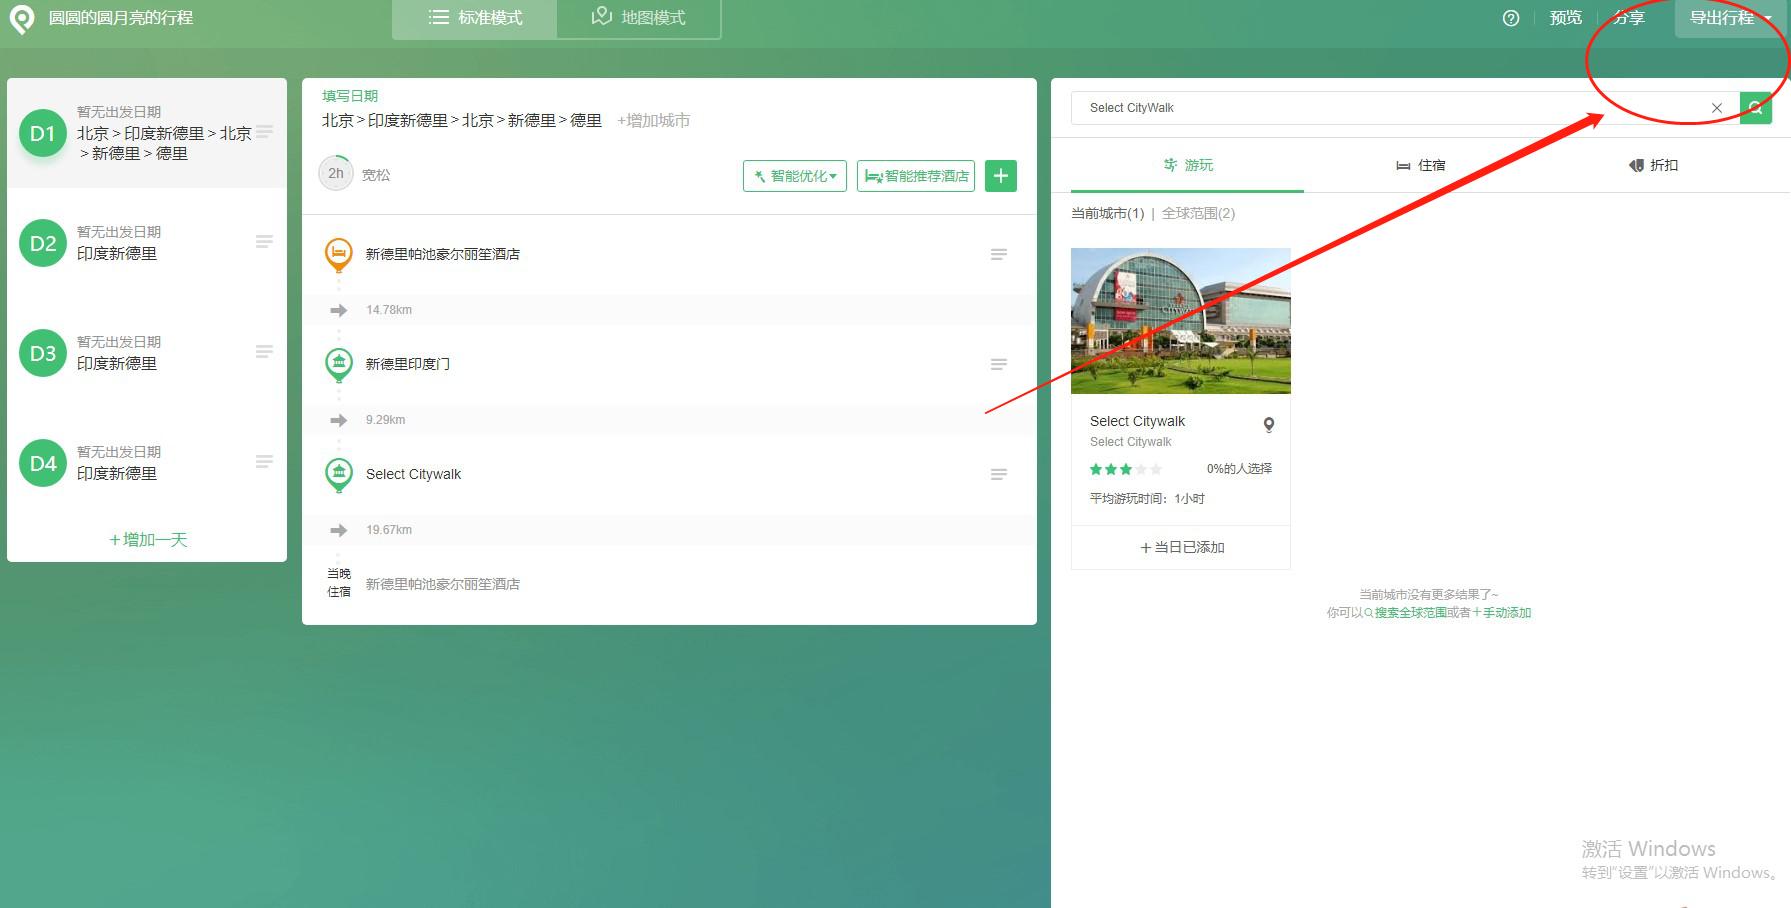Switch to 地图模式 map mode
This screenshot has height=908, width=1791.
point(639,17)
